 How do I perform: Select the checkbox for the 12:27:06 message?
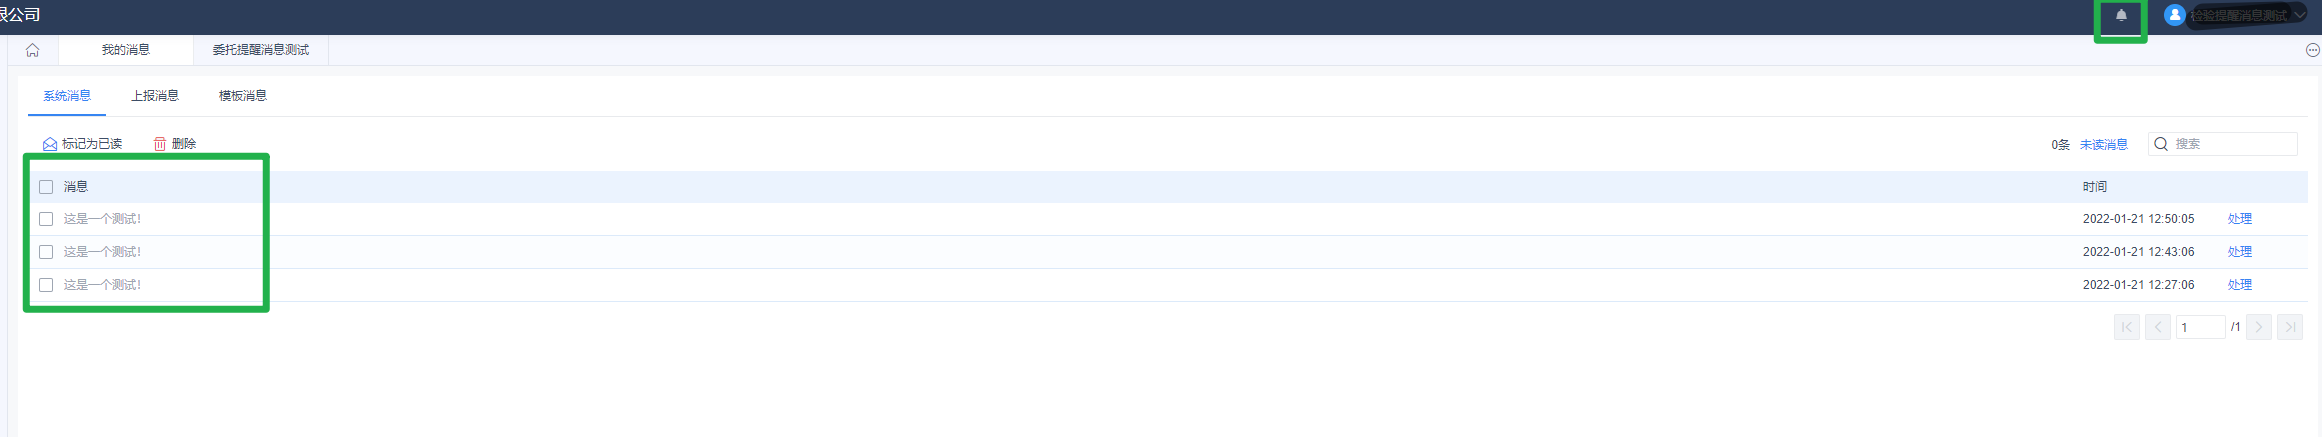[x=46, y=285]
